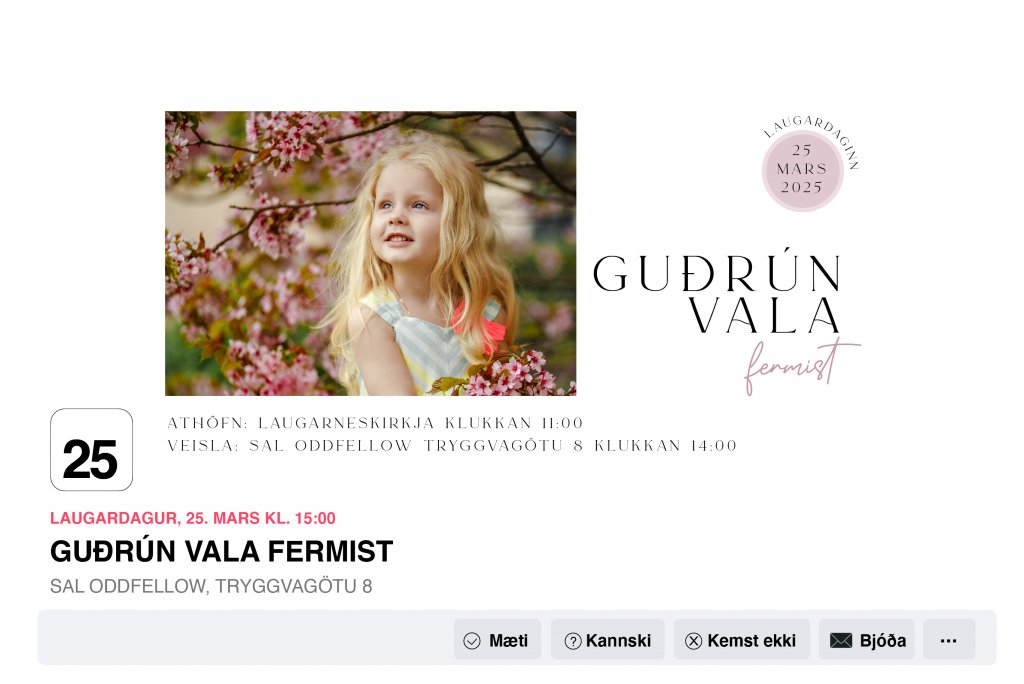
Task: Invite guests with the Bjóða button
Action: coord(867,640)
